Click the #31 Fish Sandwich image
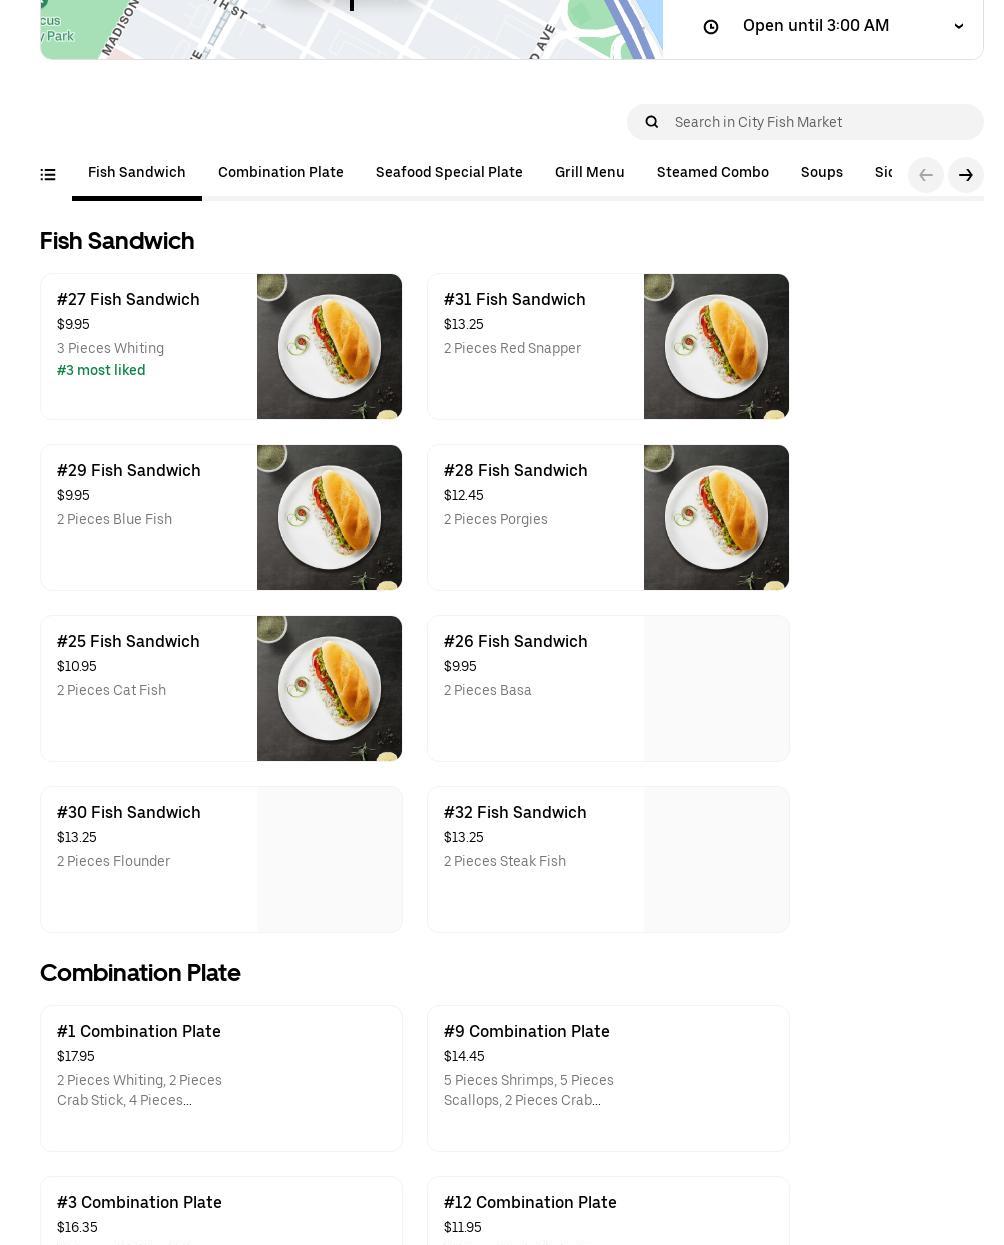 click(x=716, y=346)
